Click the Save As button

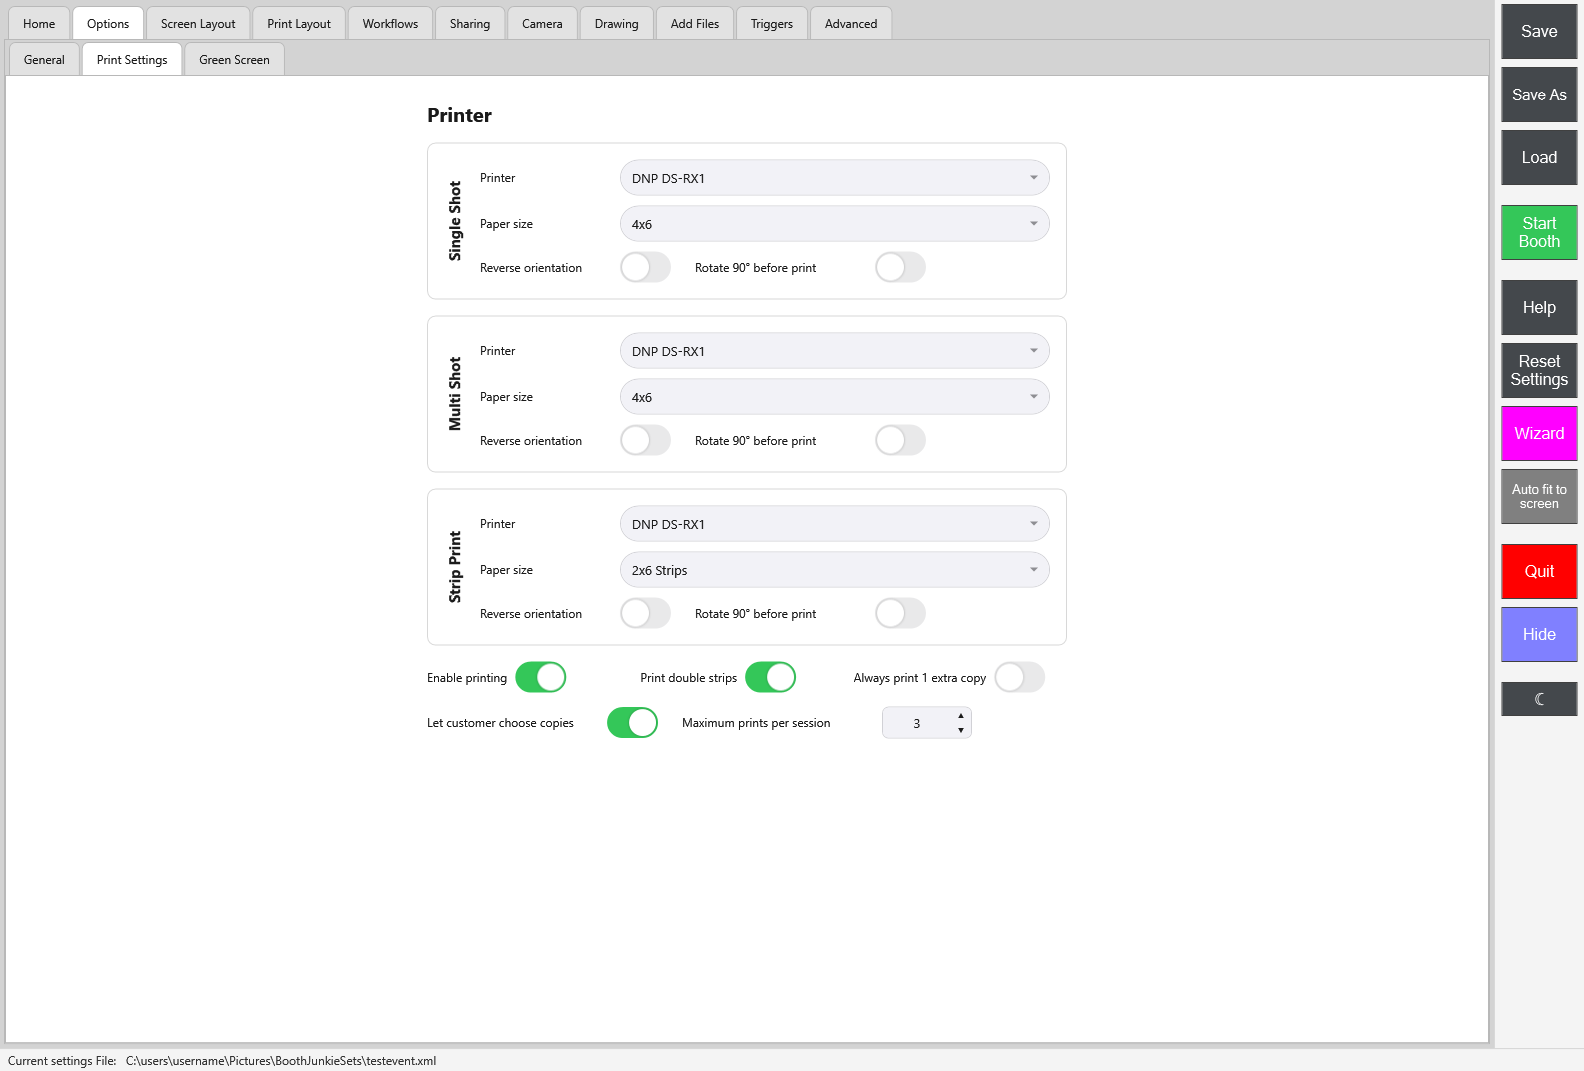click(x=1539, y=94)
